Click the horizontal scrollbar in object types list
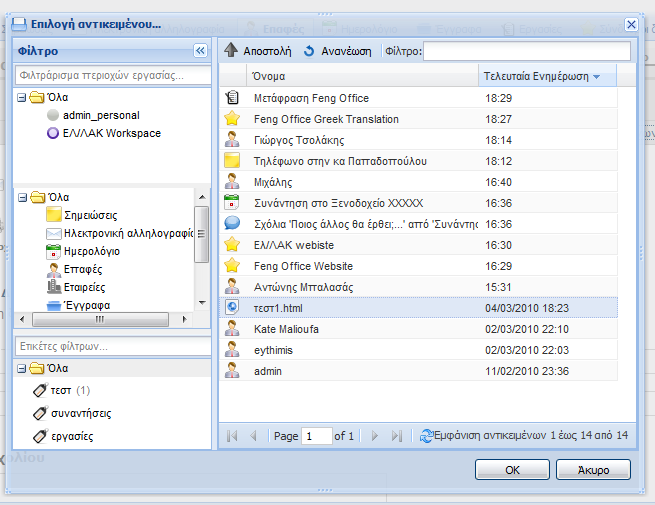 point(99,320)
